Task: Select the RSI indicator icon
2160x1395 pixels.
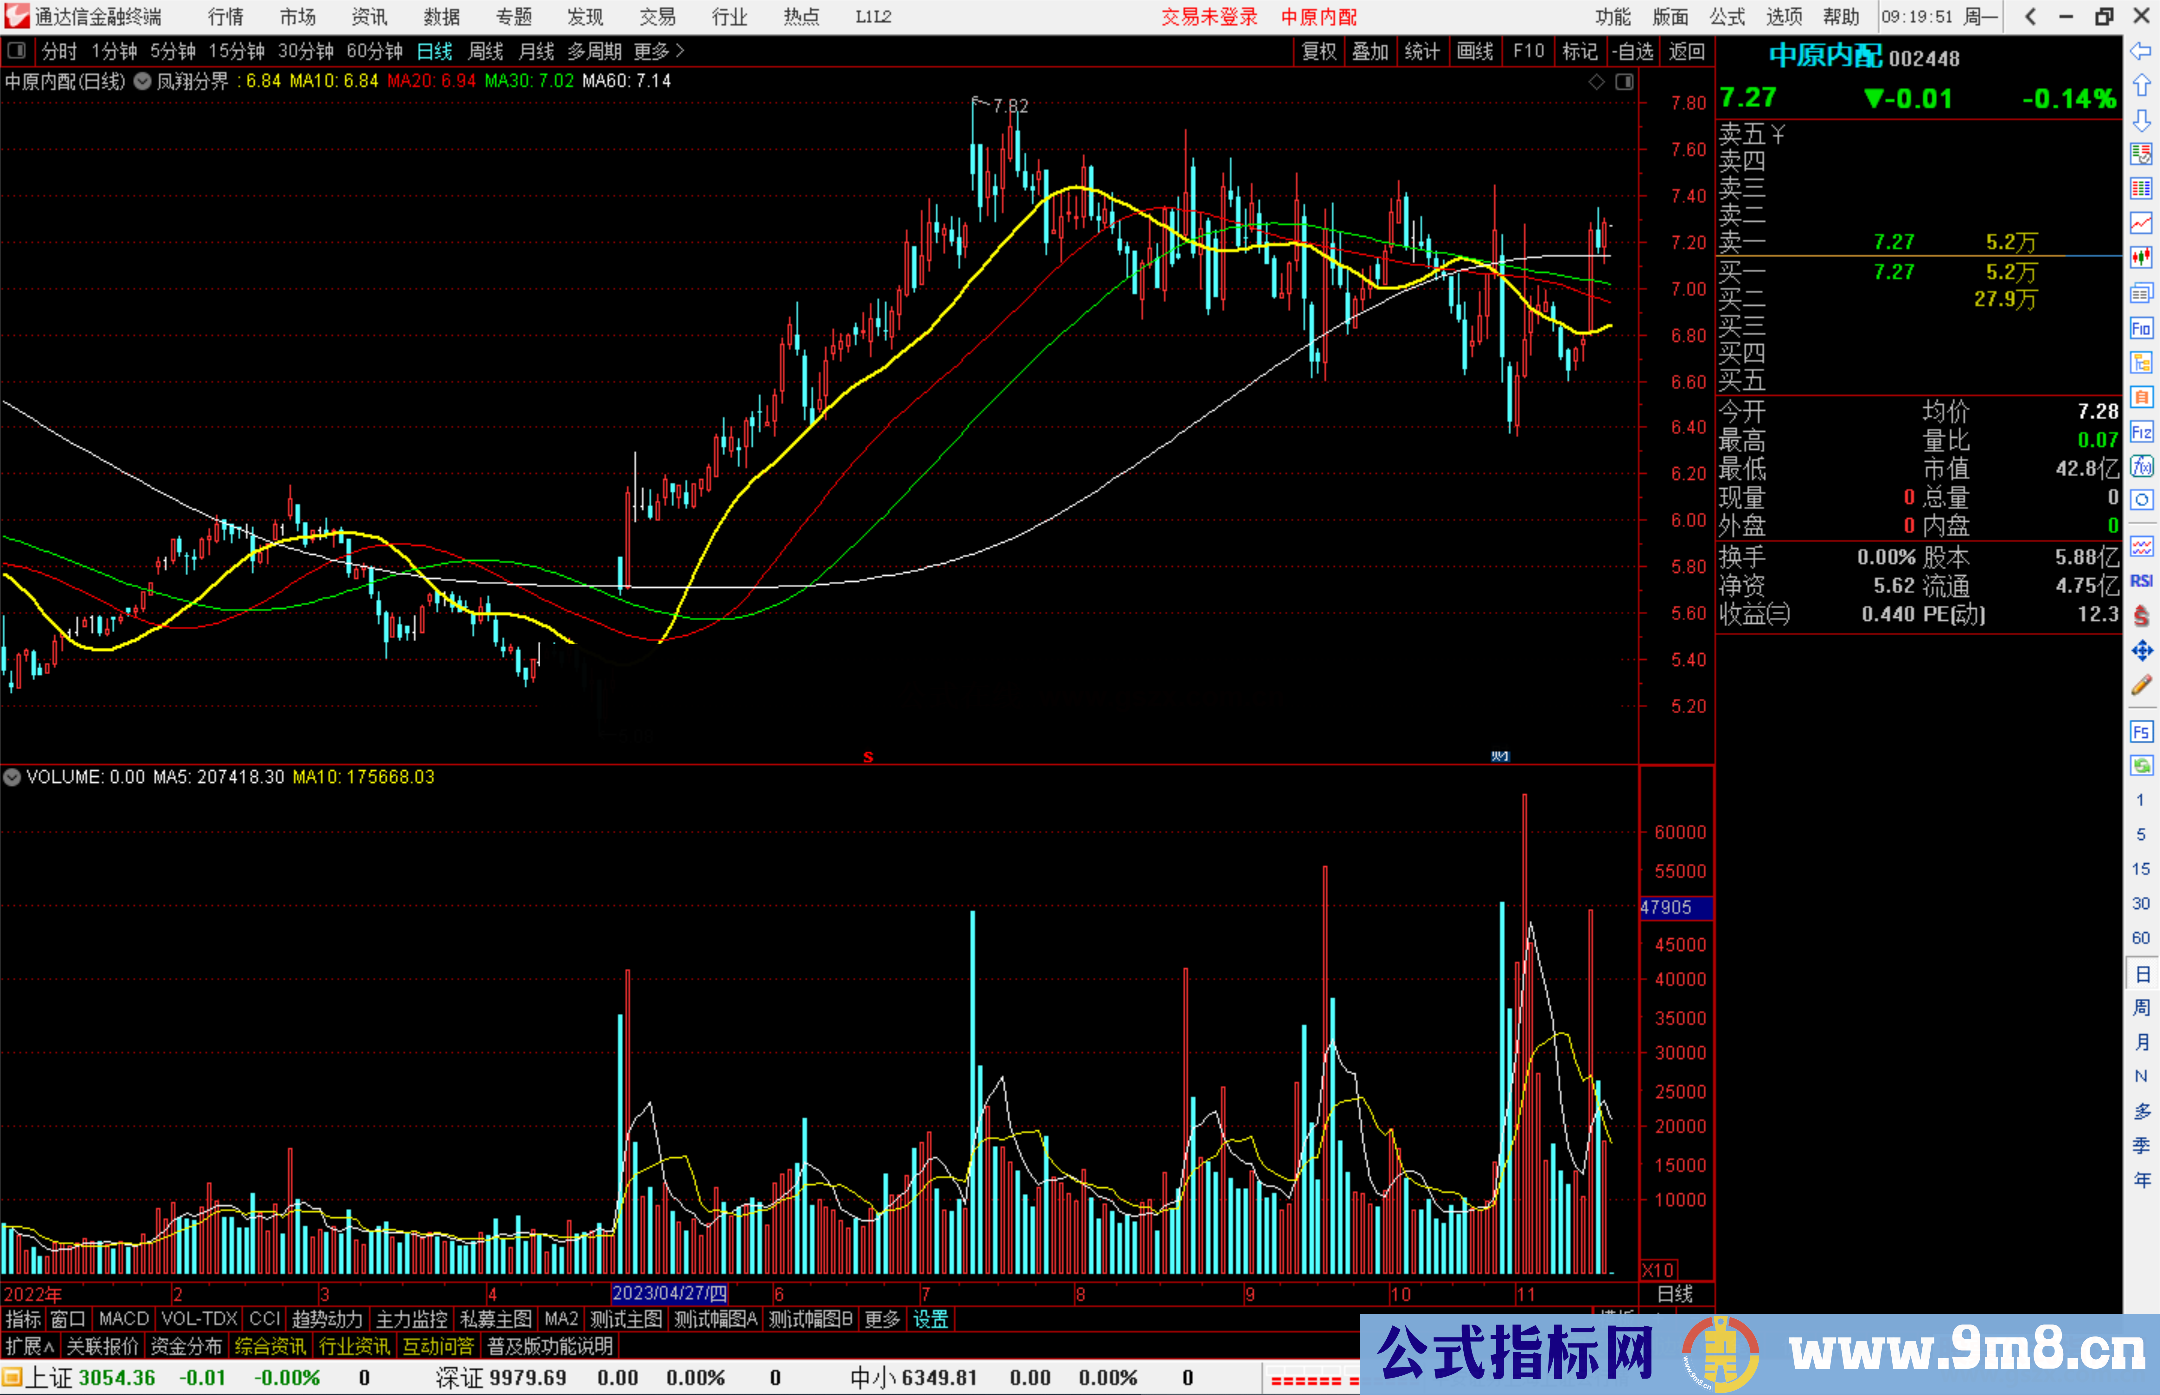Action: click(2141, 581)
